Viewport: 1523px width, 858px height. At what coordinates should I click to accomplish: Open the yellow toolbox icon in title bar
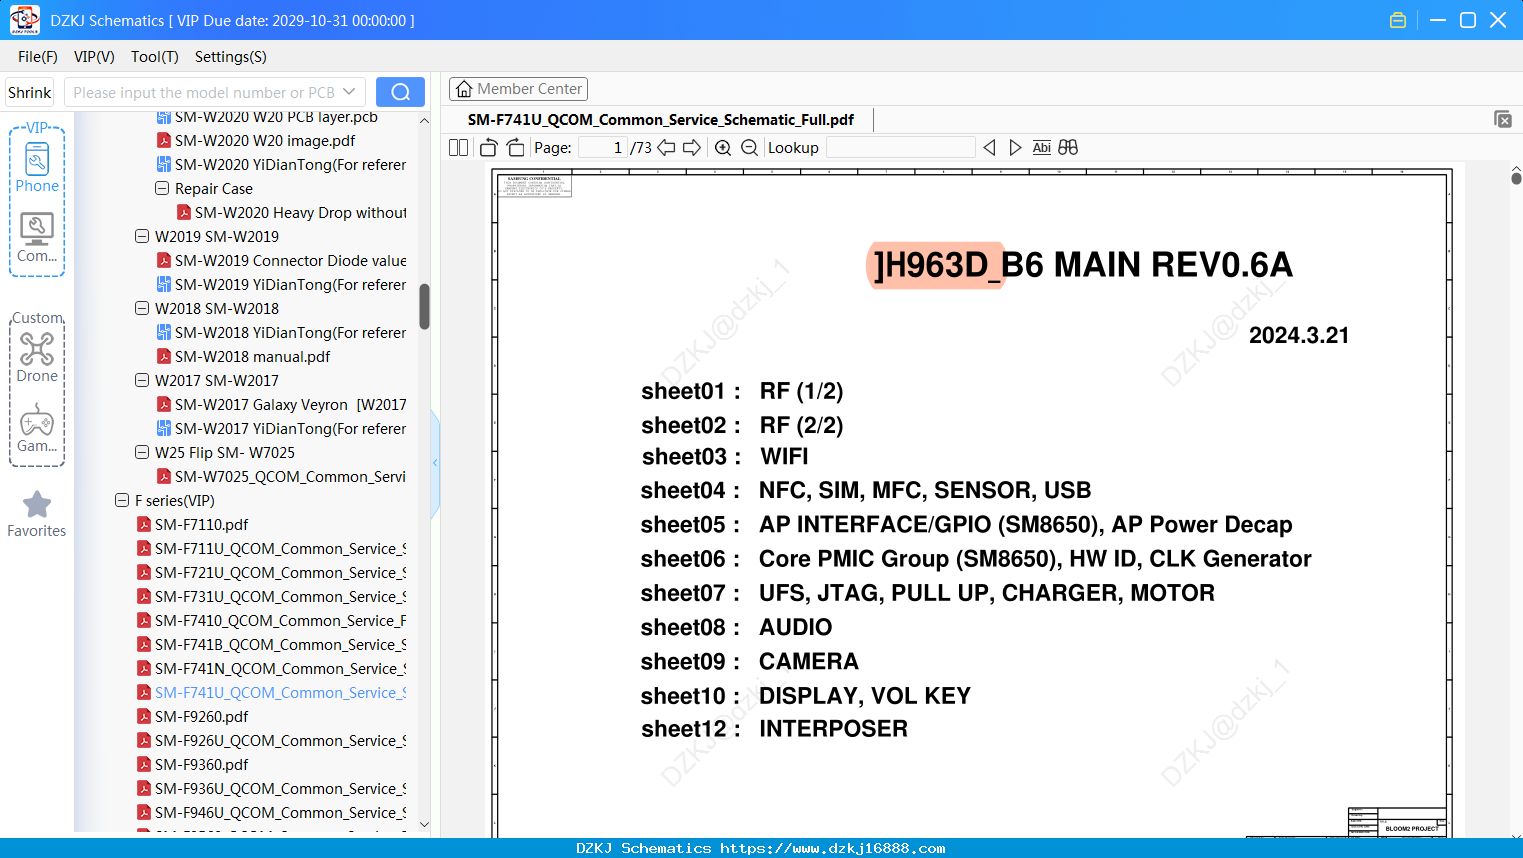point(1398,20)
